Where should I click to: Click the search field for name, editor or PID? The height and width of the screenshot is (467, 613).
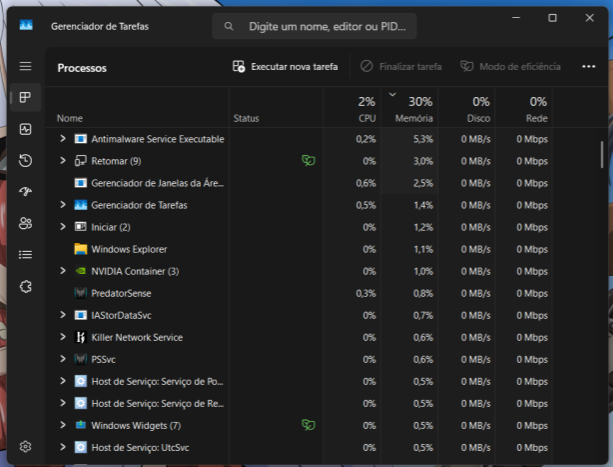click(x=314, y=26)
